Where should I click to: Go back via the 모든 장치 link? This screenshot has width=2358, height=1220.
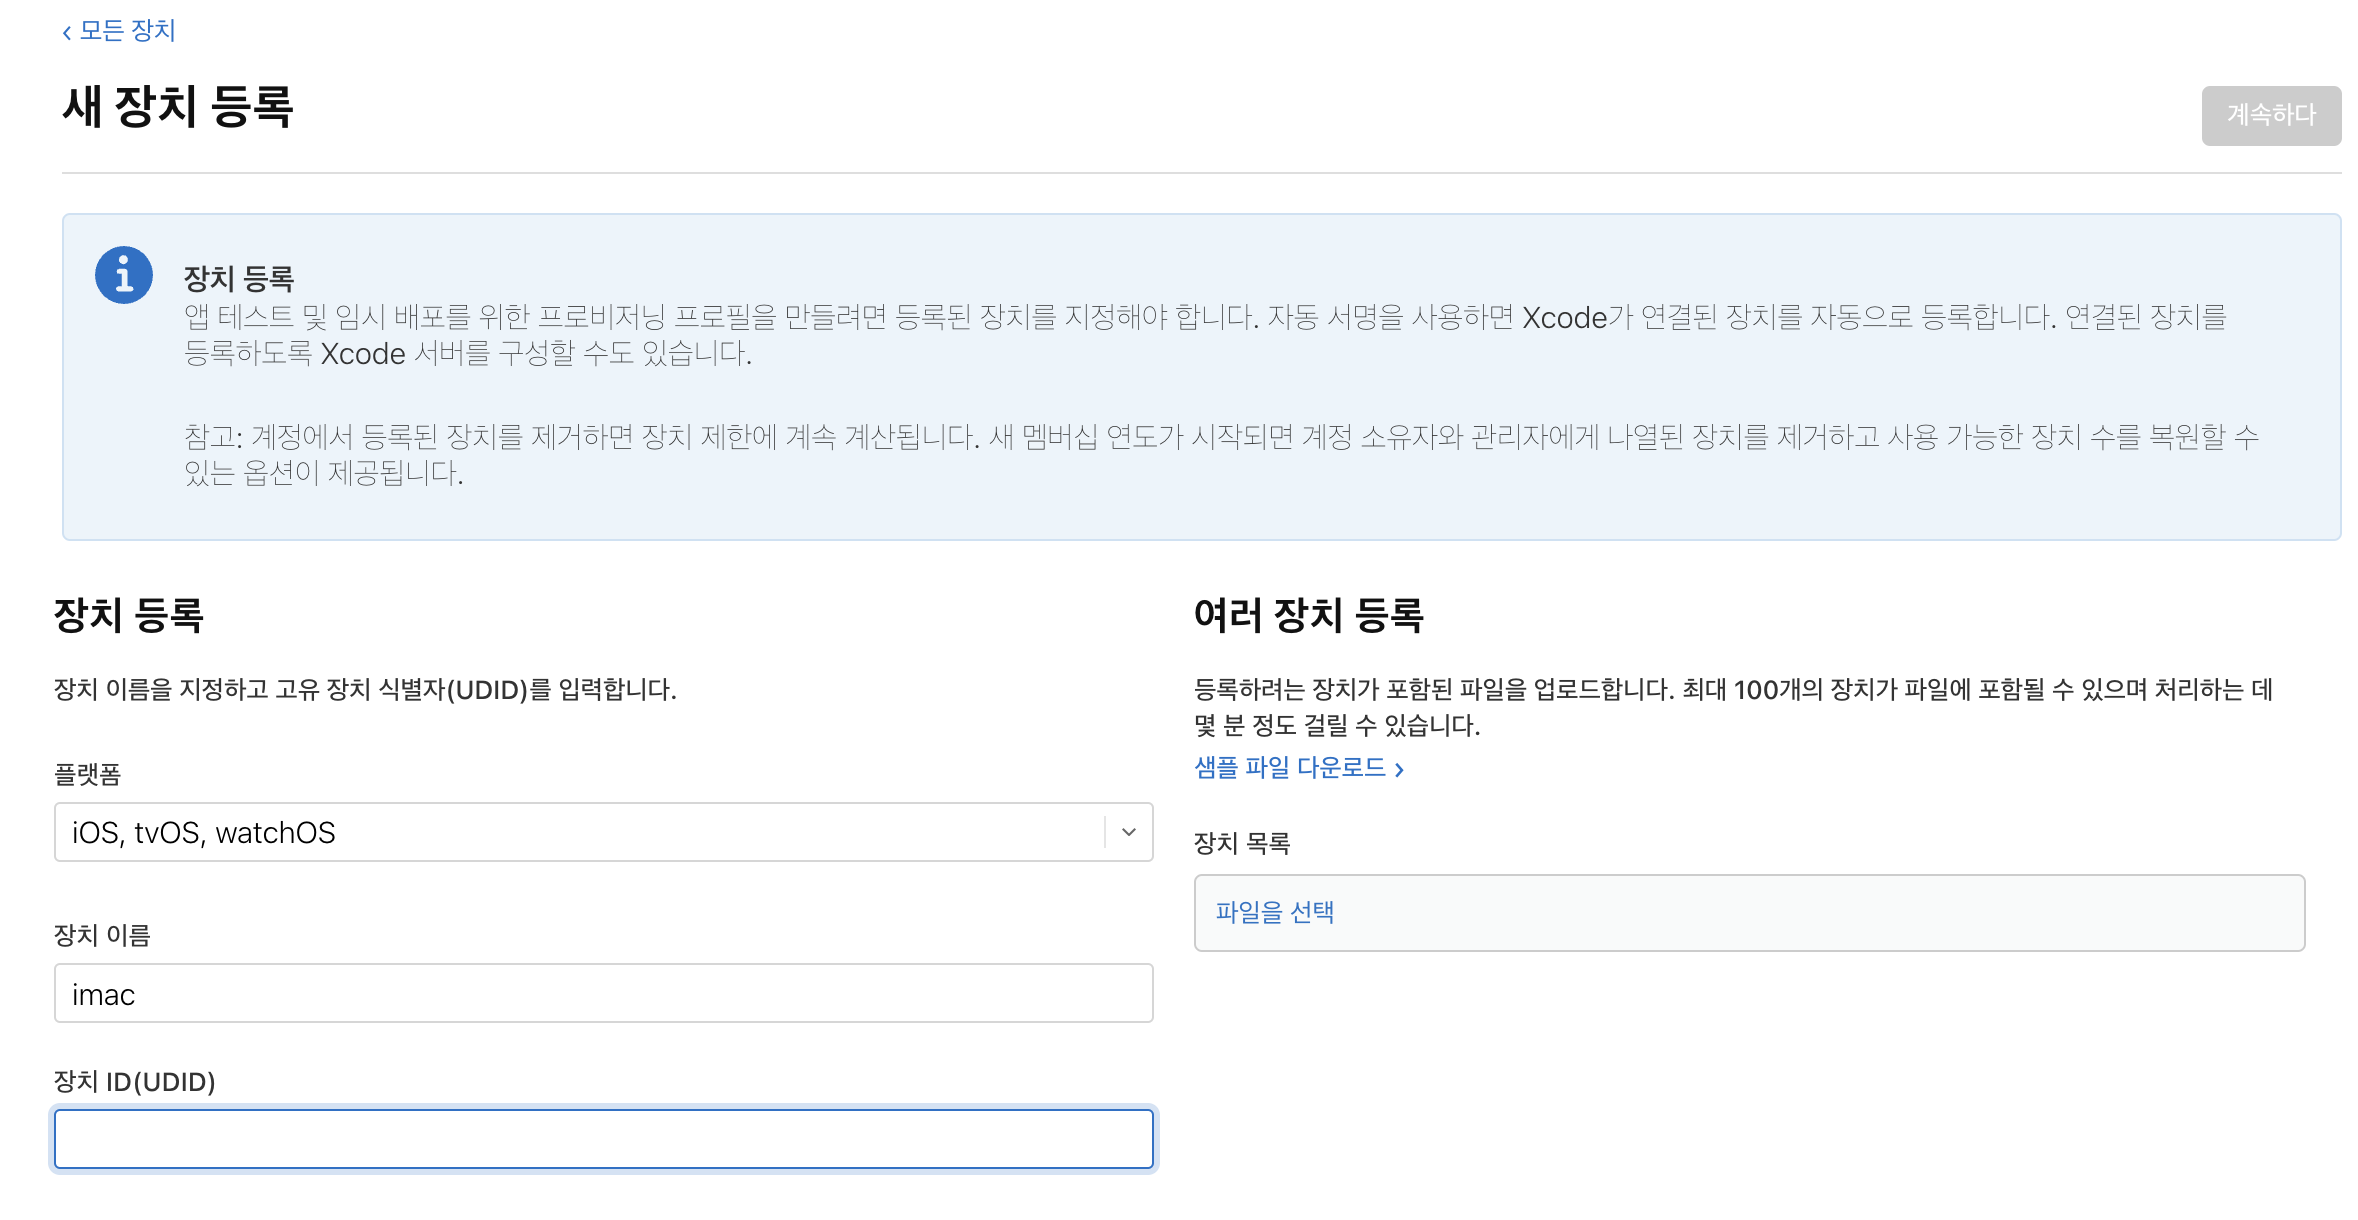coord(127,31)
